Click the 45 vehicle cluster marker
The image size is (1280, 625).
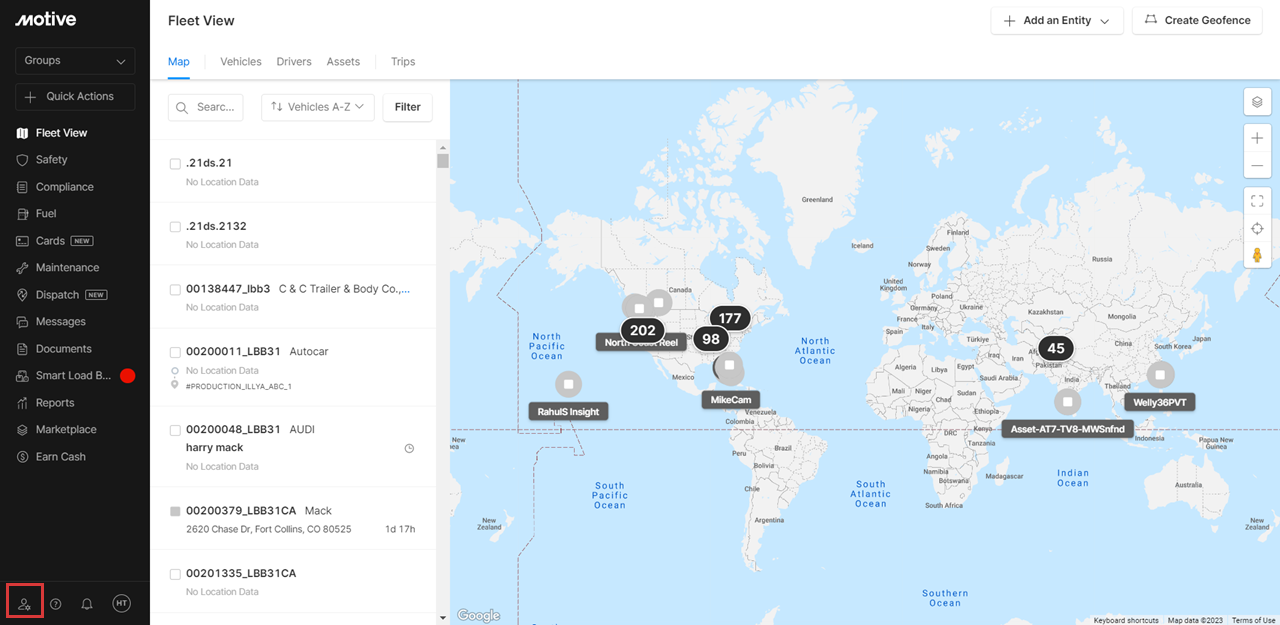pos(1056,349)
